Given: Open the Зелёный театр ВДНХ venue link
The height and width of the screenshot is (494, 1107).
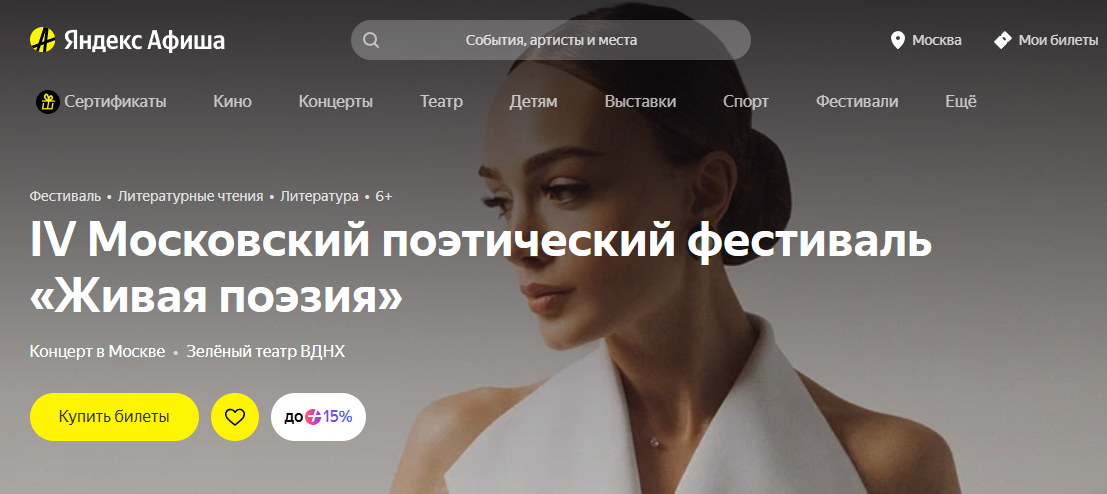Looking at the screenshot, I should [x=265, y=351].
